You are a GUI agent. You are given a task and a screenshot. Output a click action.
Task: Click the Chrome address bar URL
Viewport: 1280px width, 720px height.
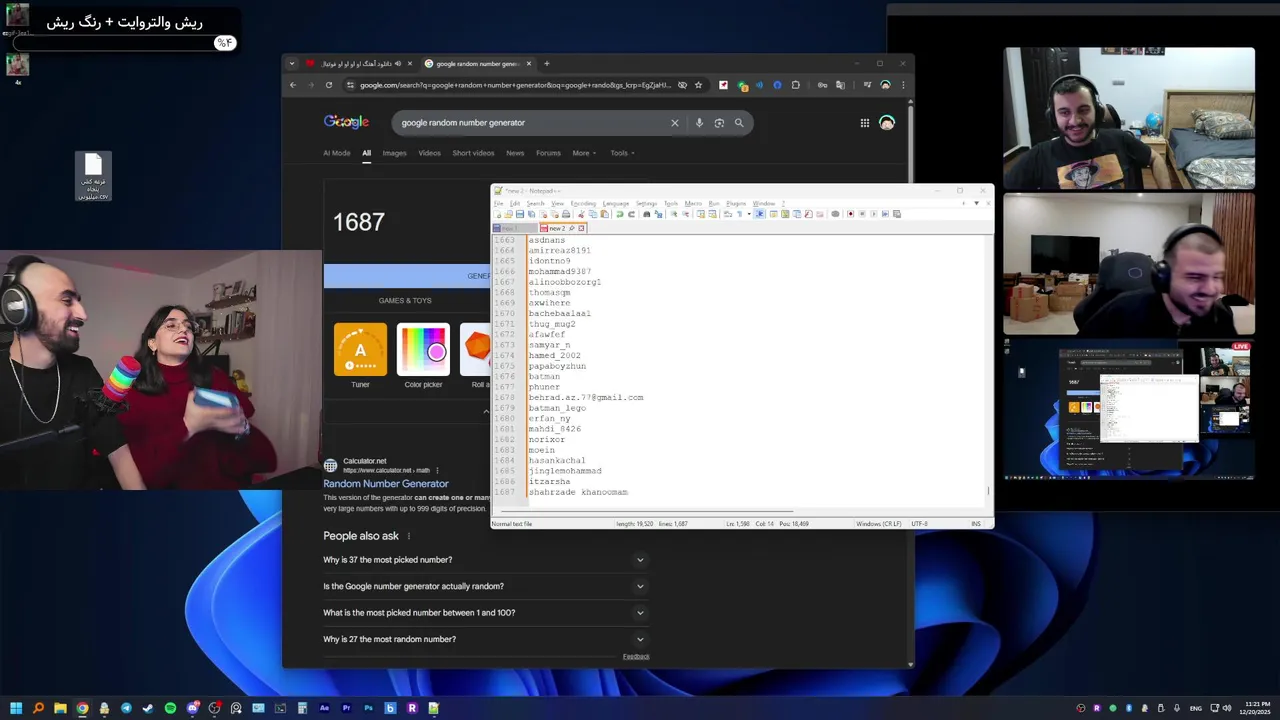[x=515, y=85]
